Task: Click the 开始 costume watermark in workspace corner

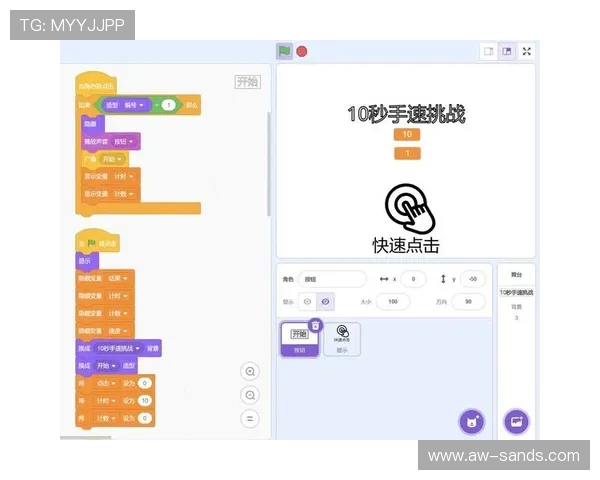Action: click(248, 82)
